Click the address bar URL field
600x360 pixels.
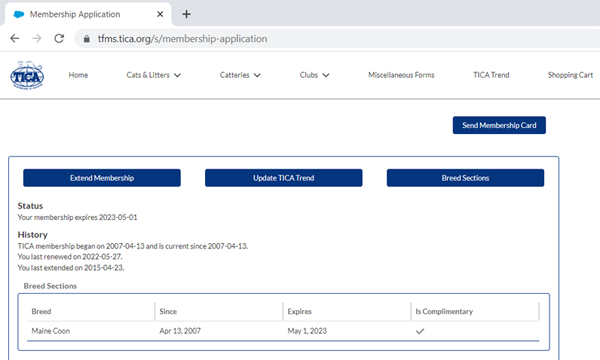[x=337, y=39]
